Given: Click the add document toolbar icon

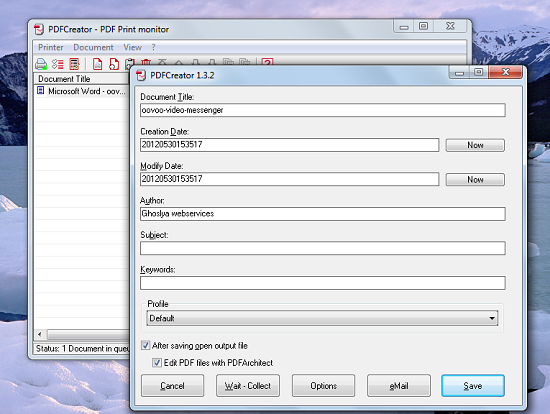Looking at the screenshot, I should click(114, 64).
